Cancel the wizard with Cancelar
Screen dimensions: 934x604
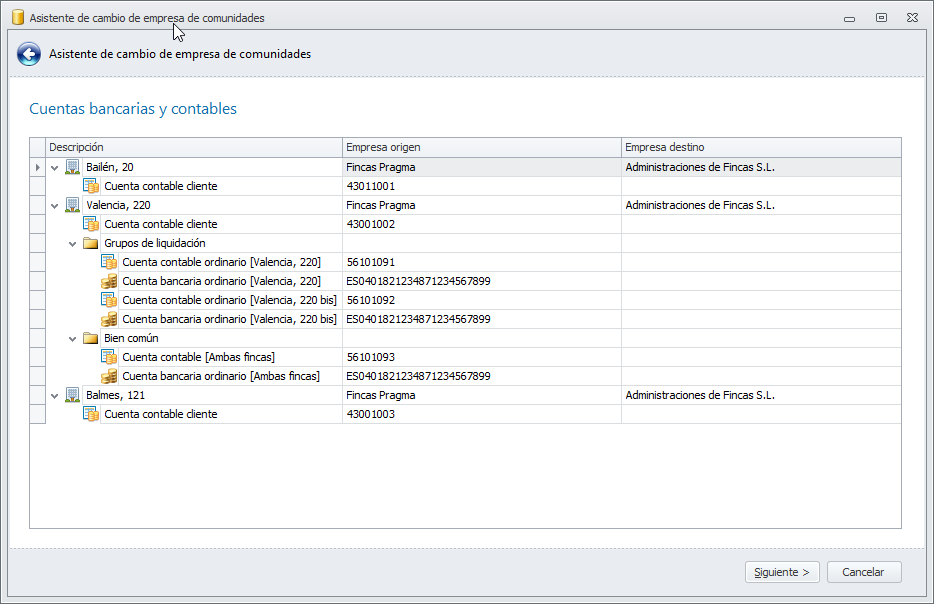pos(864,572)
